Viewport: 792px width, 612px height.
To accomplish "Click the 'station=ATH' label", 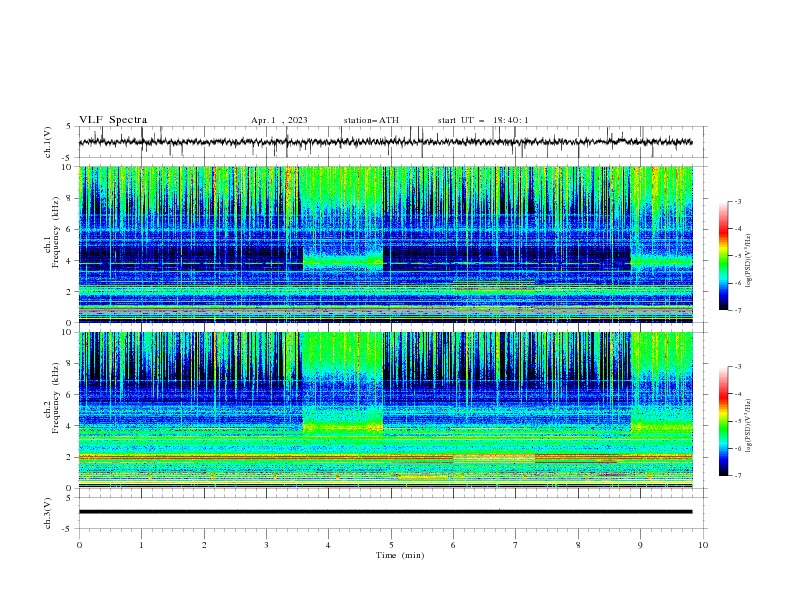I will [x=371, y=120].
